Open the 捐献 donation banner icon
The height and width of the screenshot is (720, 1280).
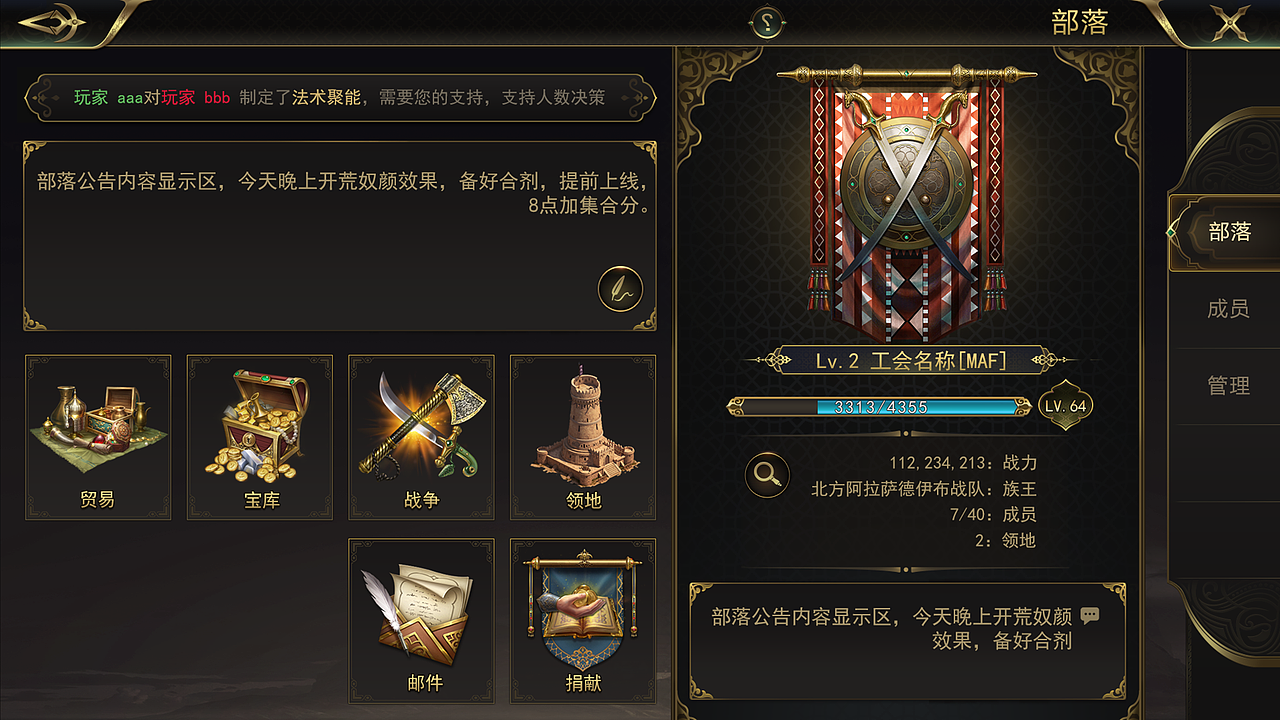tap(583, 621)
